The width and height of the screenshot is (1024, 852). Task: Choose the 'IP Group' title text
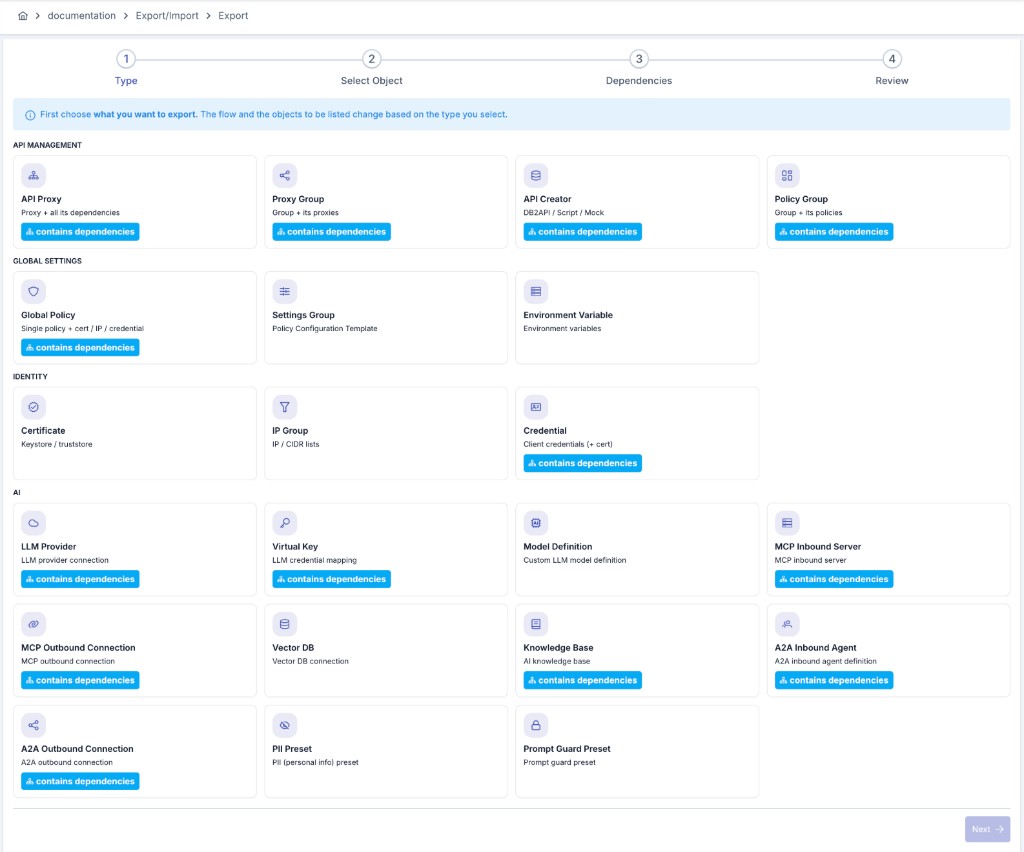point(290,431)
